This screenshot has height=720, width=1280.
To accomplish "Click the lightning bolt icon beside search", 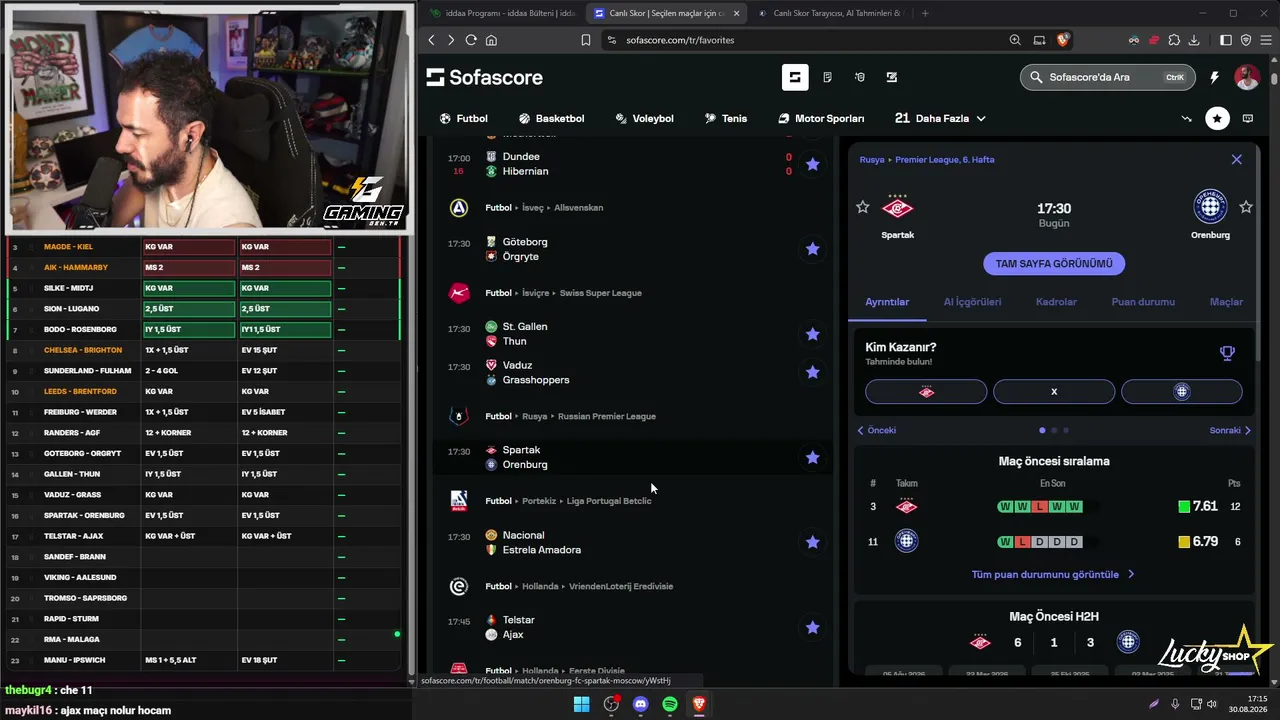I will click(x=1214, y=77).
